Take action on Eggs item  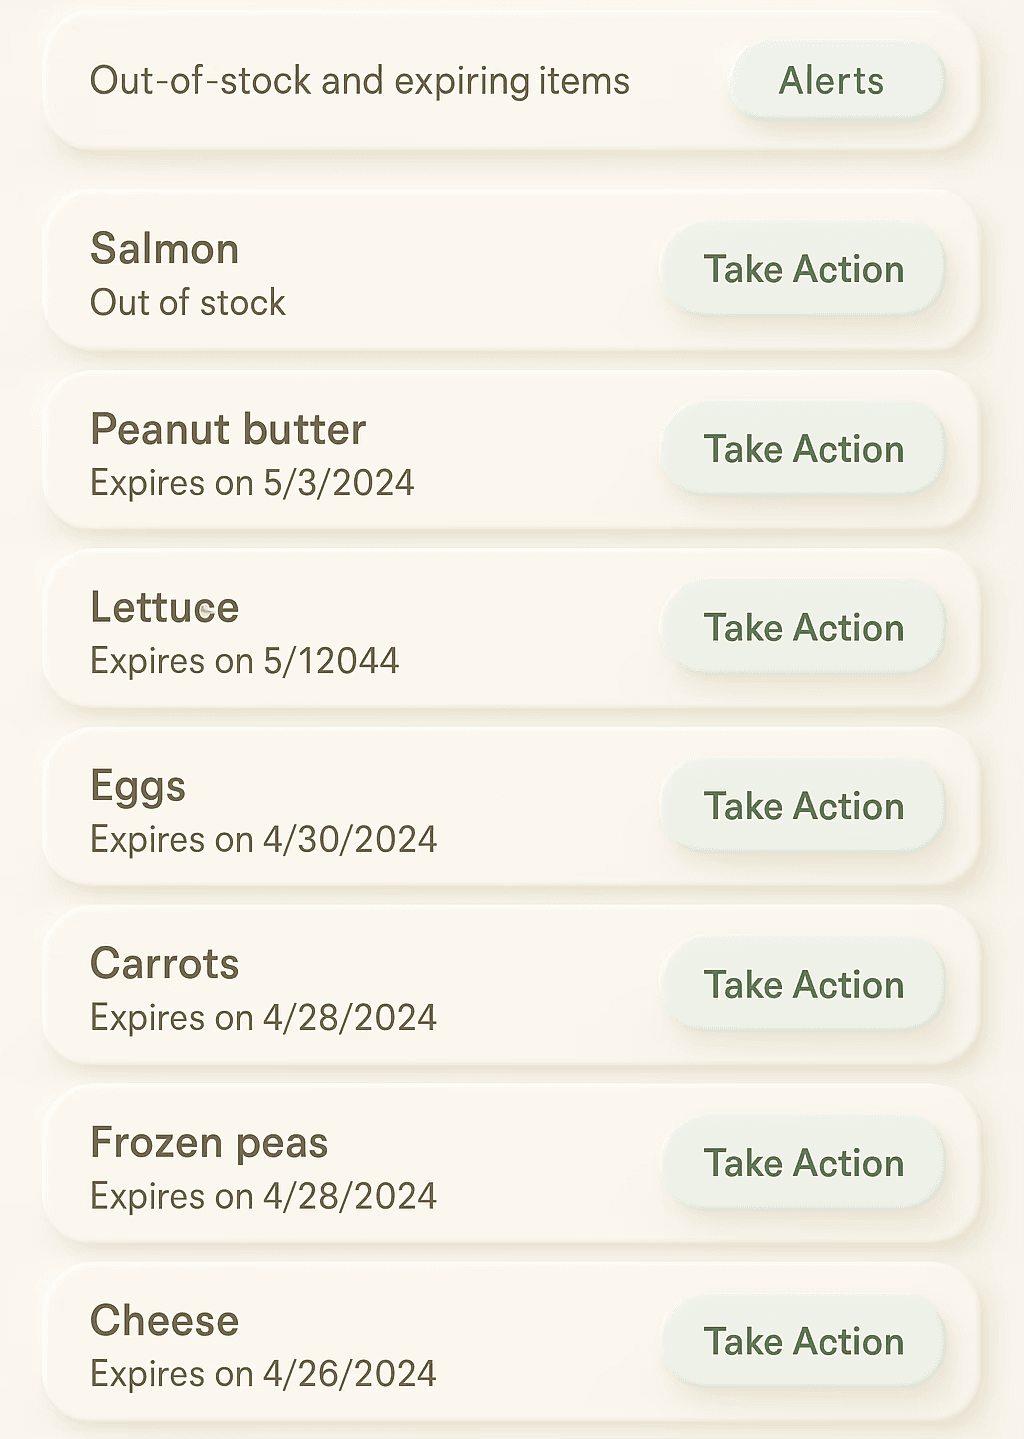tap(803, 806)
